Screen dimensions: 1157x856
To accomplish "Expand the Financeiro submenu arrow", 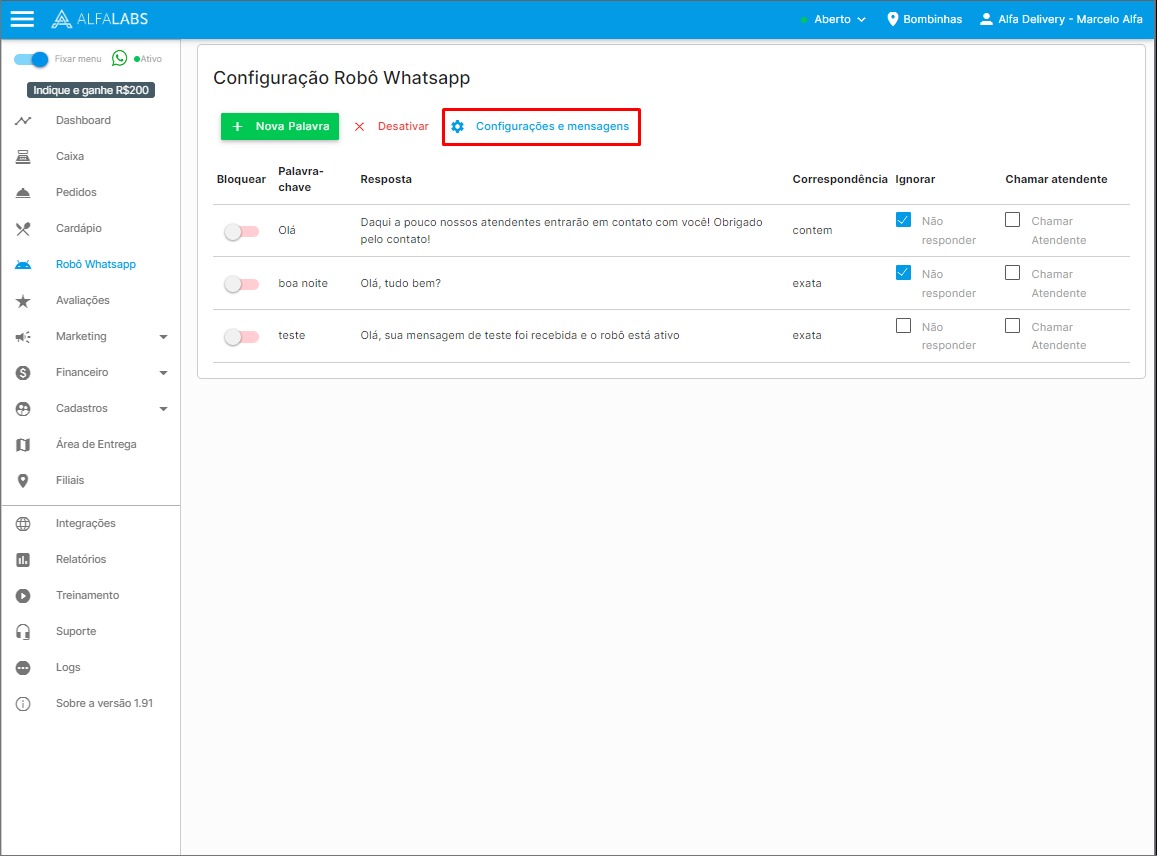I will [163, 373].
